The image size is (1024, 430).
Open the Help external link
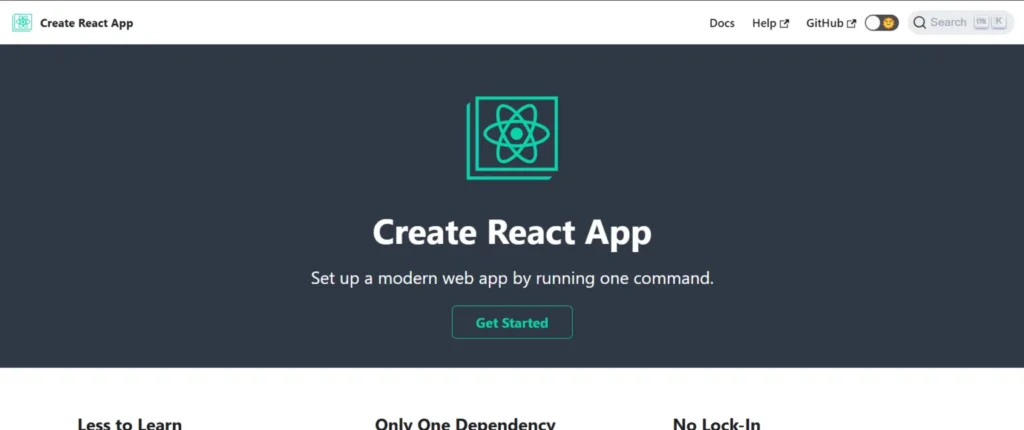coord(771,23)
